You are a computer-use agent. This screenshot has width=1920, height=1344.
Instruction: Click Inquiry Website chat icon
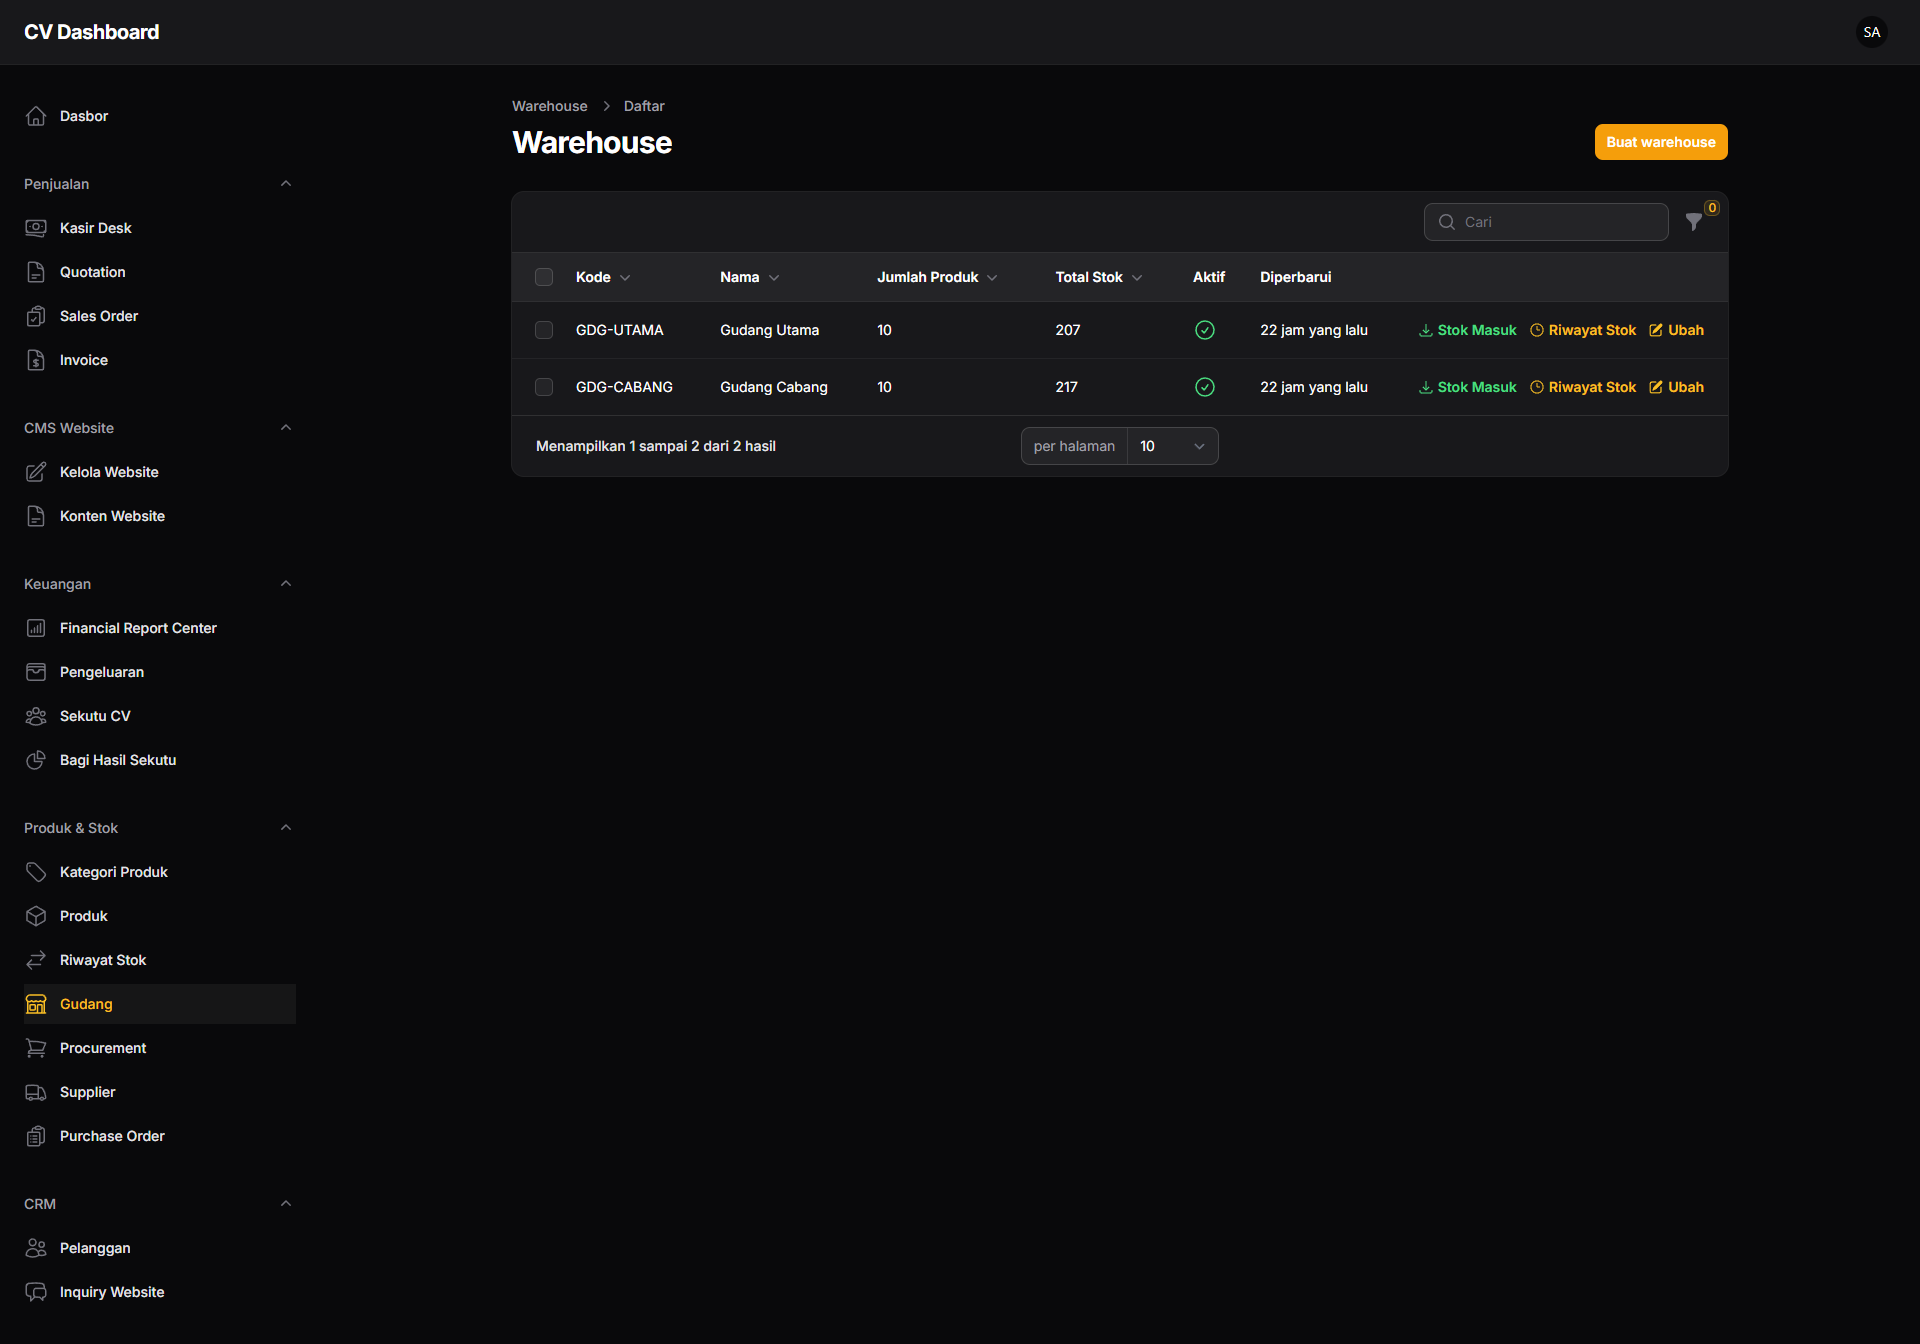click(36, 1292)
